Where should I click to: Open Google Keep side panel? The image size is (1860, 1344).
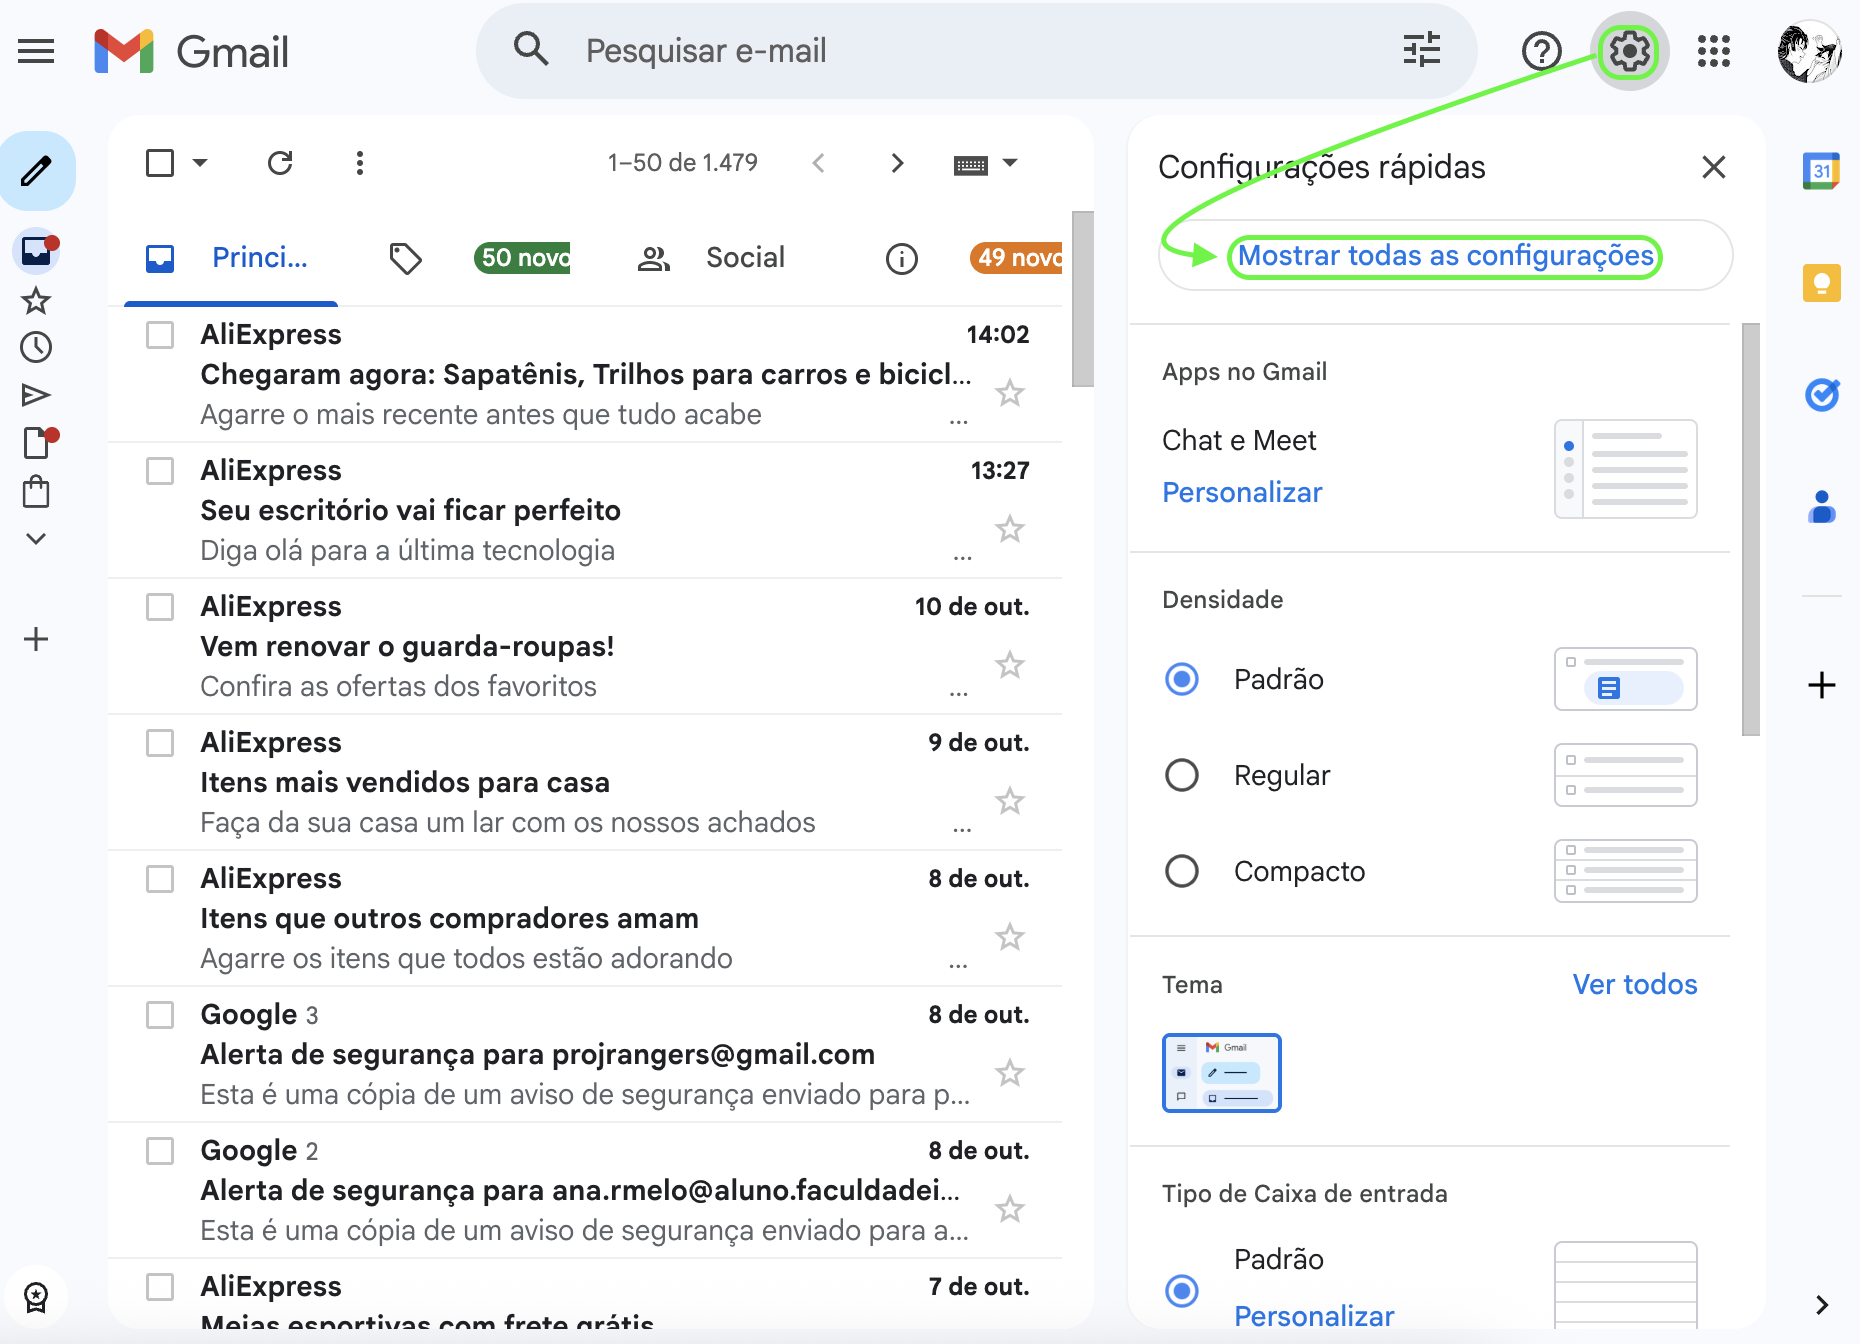(x=1822, y=283)
